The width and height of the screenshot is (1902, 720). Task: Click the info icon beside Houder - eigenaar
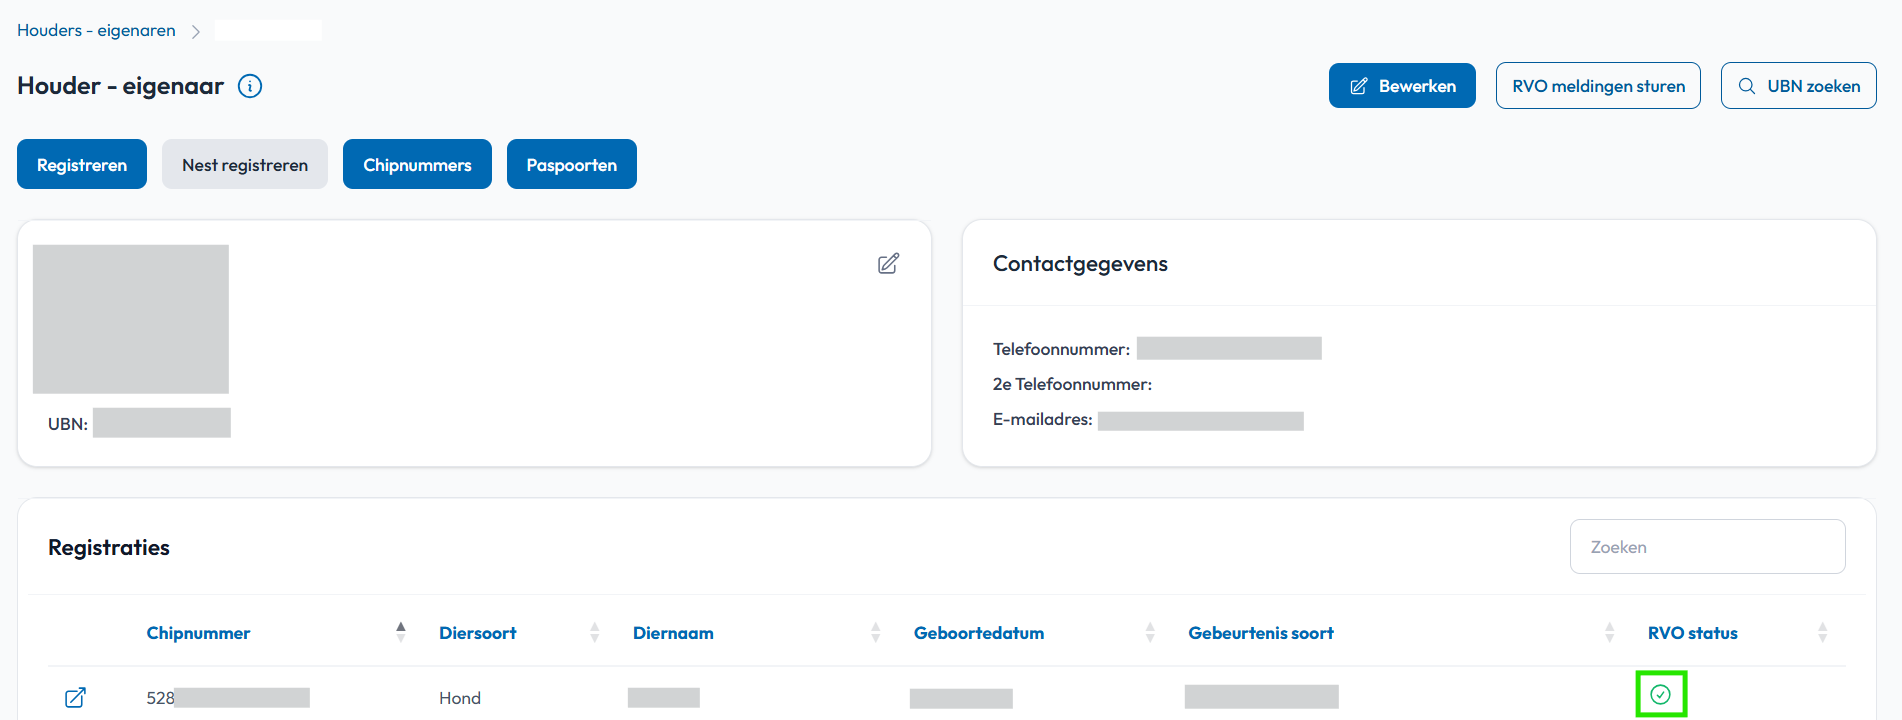[x=250, y=86]
